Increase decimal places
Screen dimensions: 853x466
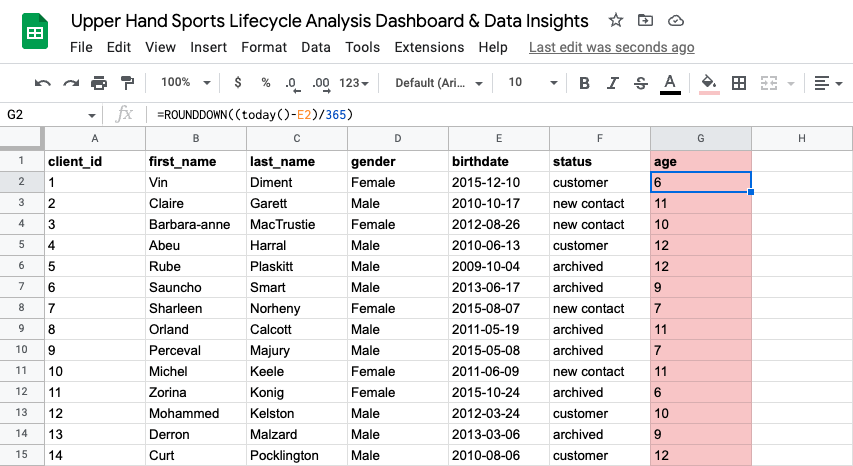321,83
